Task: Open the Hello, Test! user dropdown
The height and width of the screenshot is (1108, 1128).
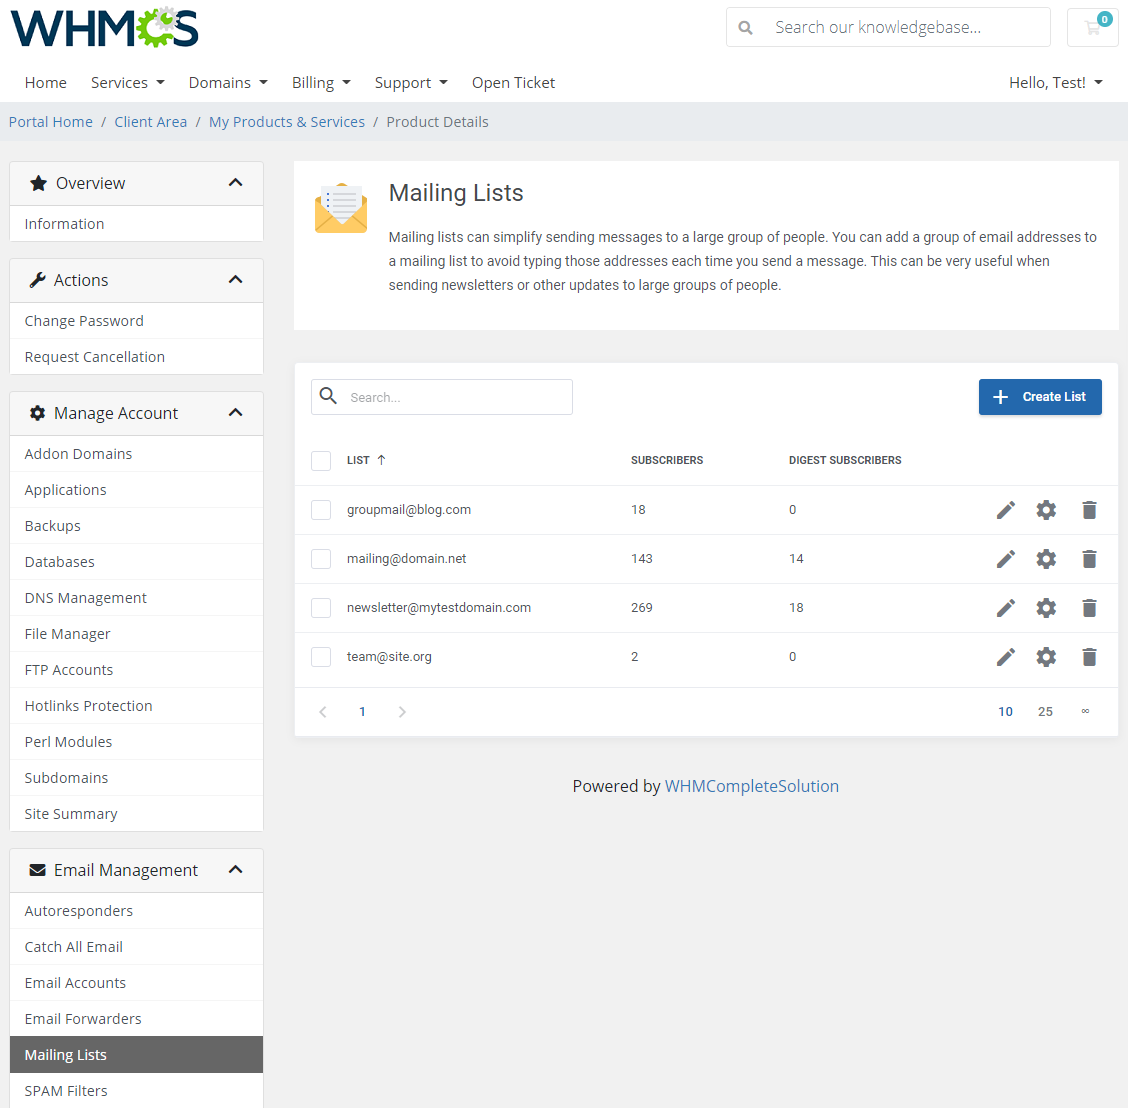Action: [1055, 83]
